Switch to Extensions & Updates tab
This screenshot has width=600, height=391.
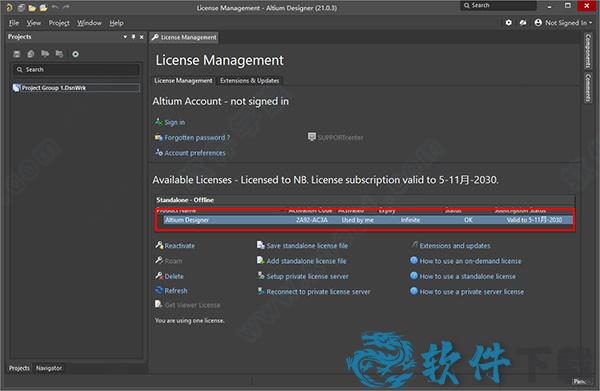[x=249, y=80]
